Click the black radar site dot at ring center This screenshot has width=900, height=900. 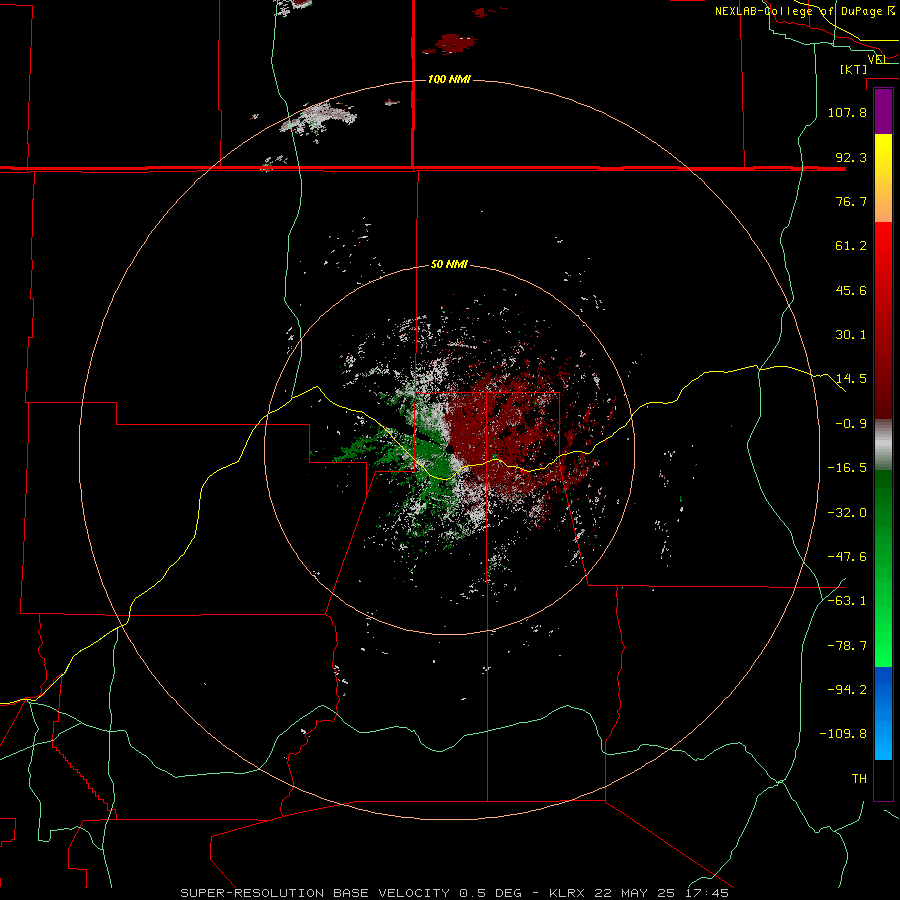[449, 449]
